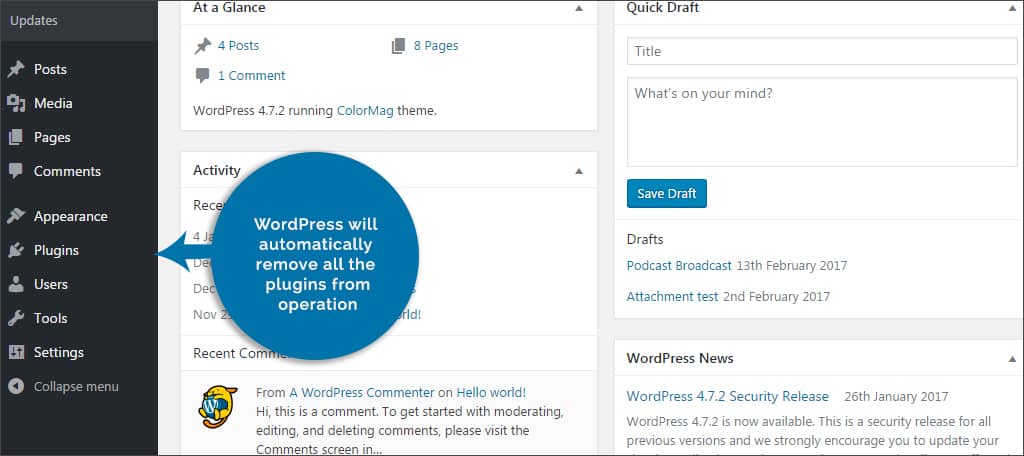Open the Media menu
Viewport: 1024px width, 456px height.
pyautogui.click(x=53, y=103)
